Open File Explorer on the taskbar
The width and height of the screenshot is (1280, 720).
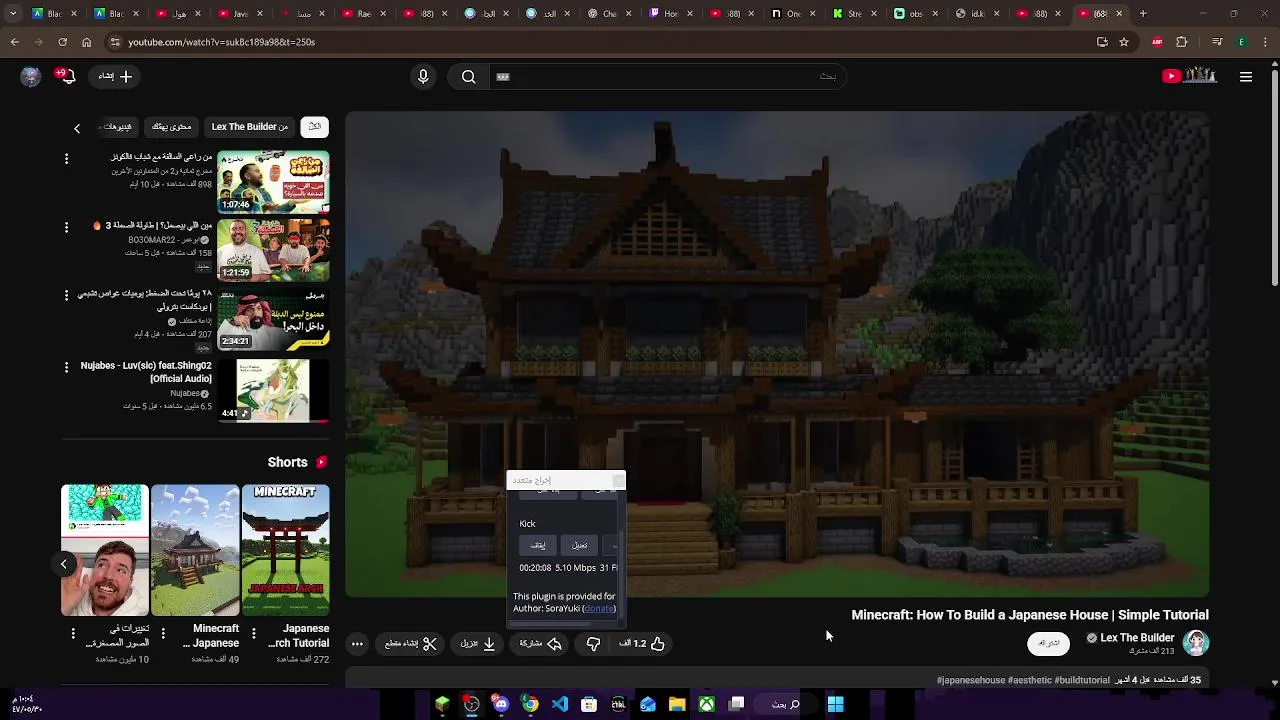(677, 704)
